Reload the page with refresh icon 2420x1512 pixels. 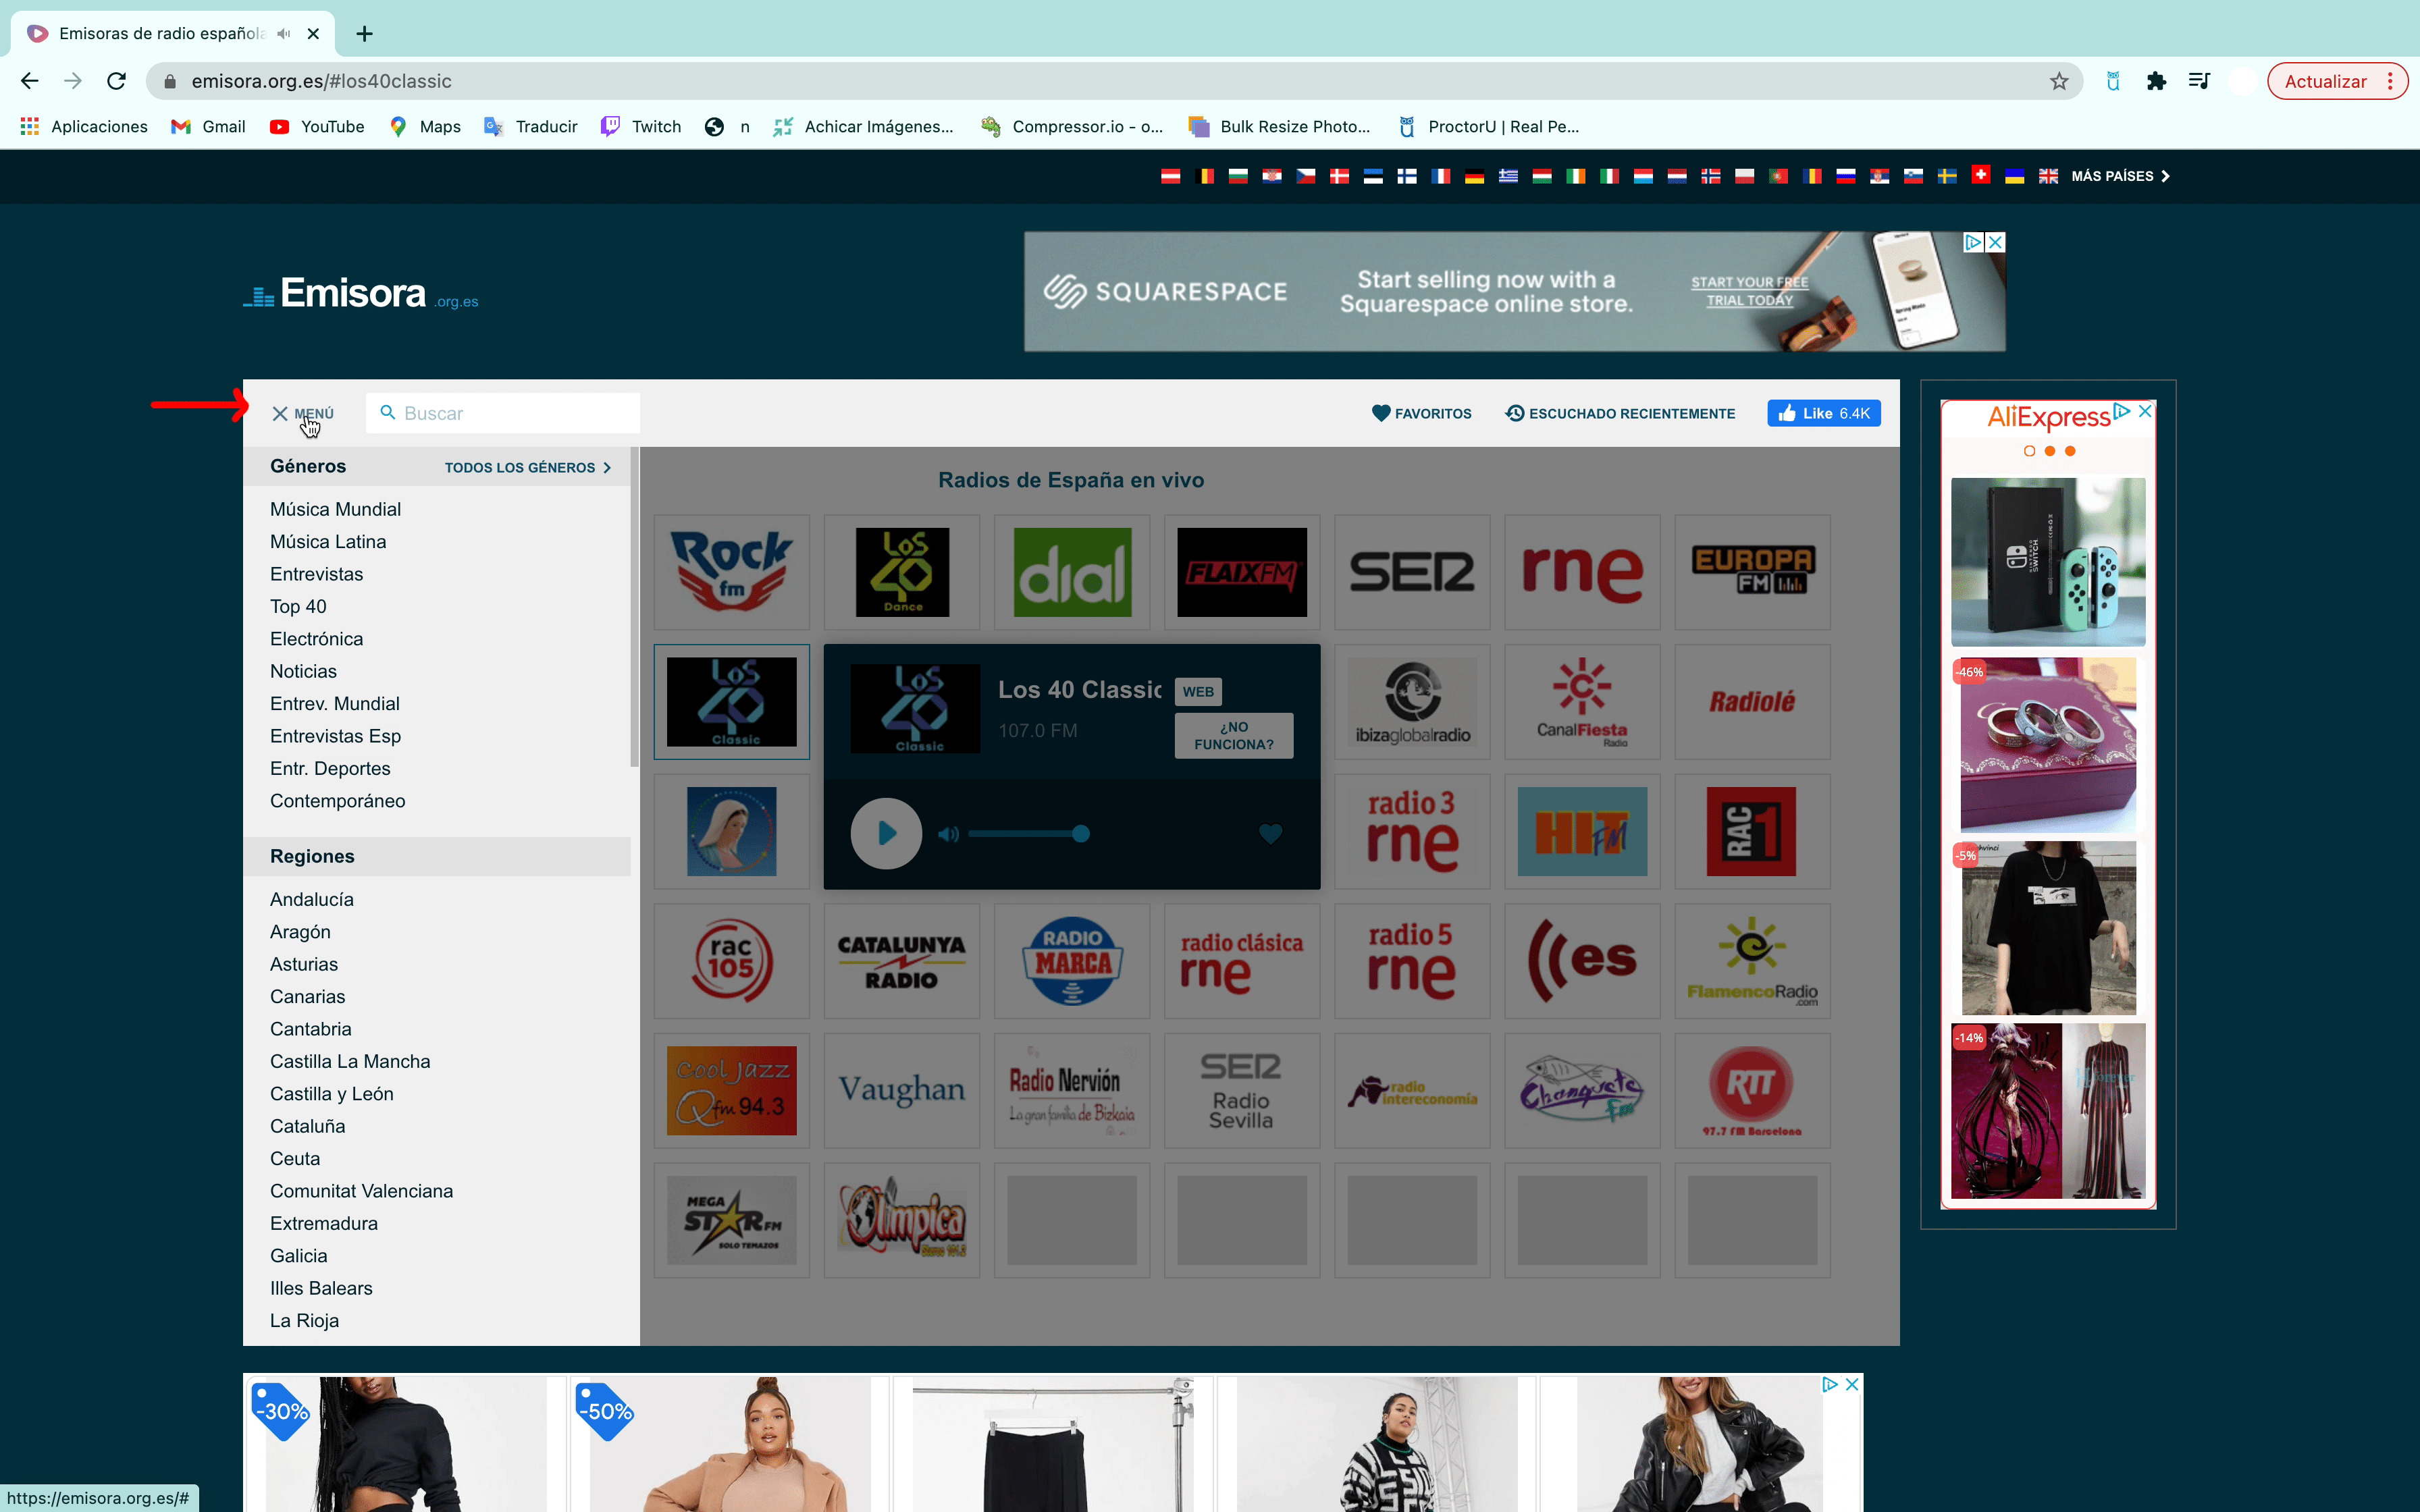pyautogui.click(x=116, y=81)
